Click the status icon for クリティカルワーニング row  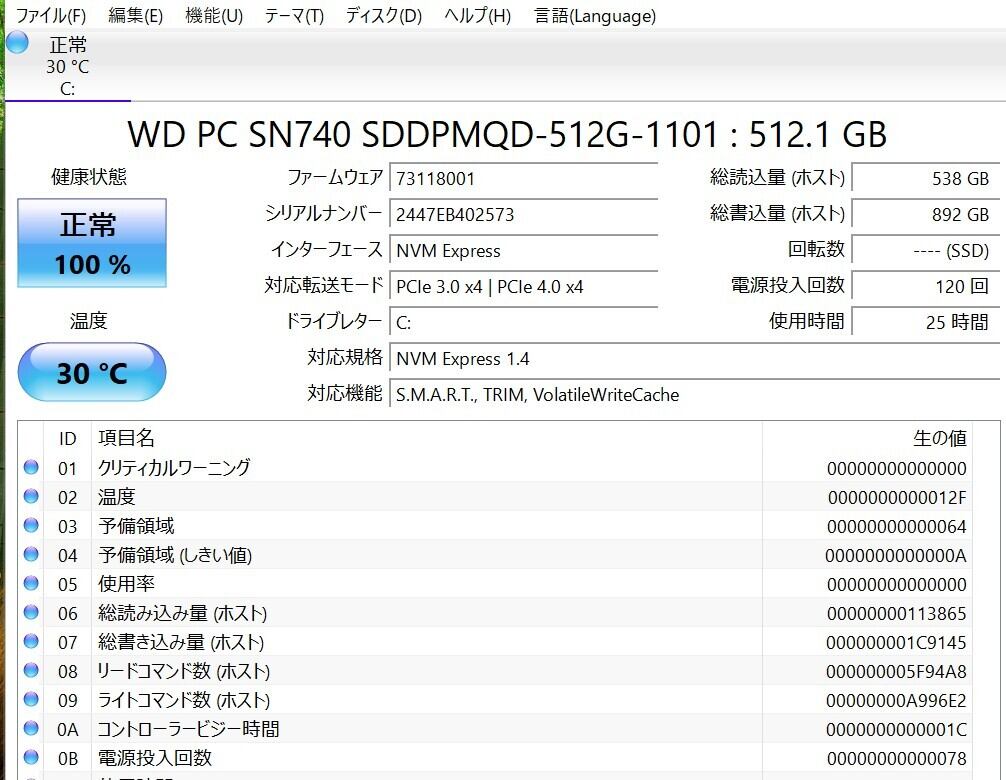pos(31,467)
